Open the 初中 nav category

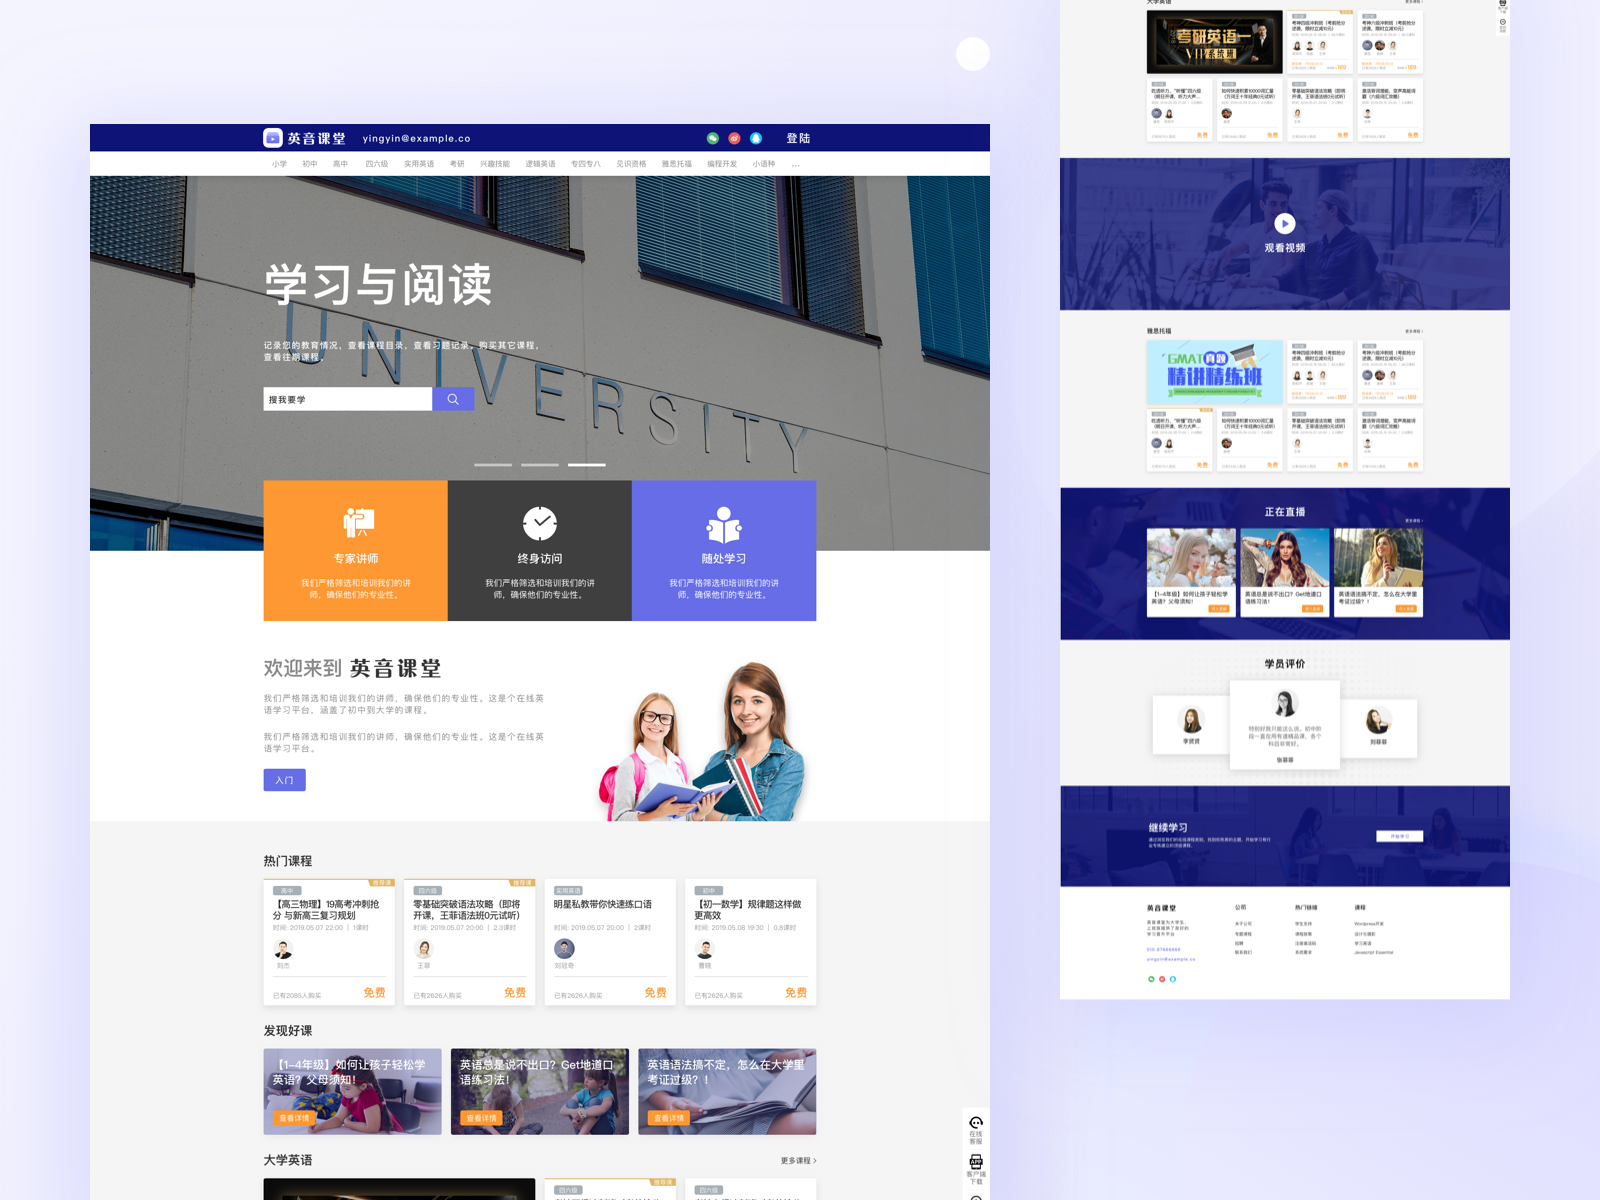(310, 164)
